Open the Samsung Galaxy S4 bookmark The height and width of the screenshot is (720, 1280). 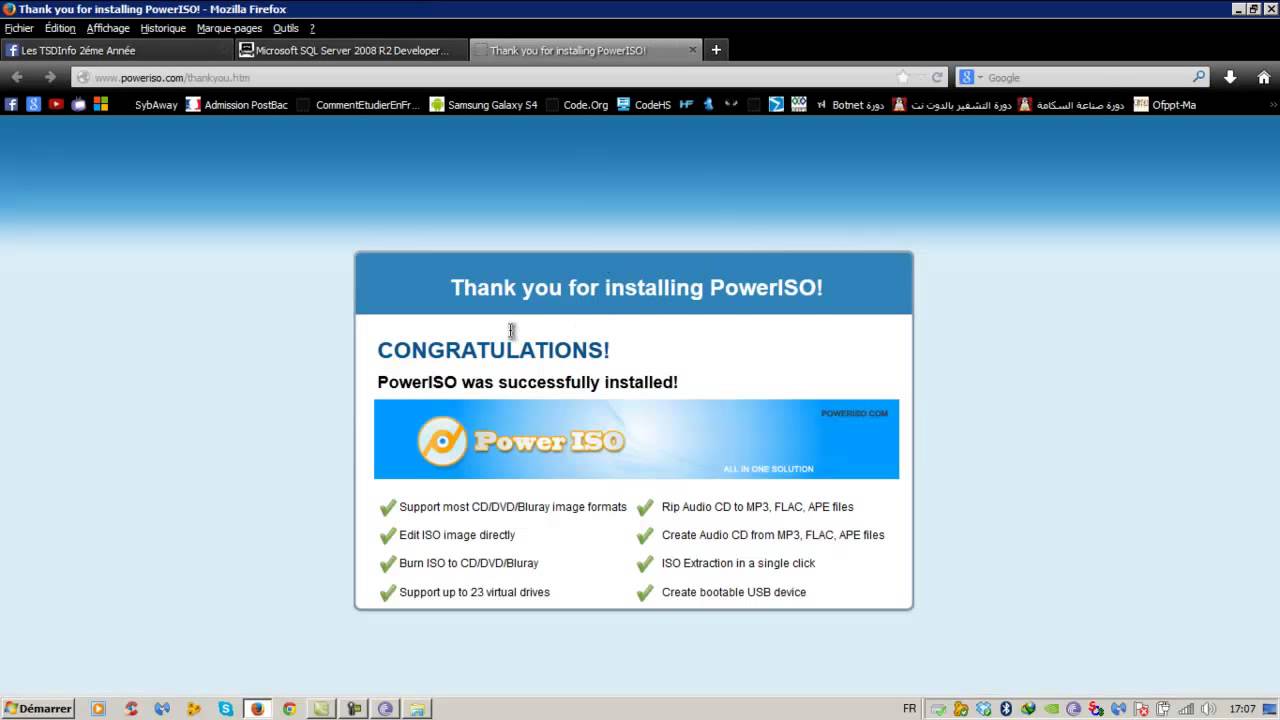click(x=484, y=104)
